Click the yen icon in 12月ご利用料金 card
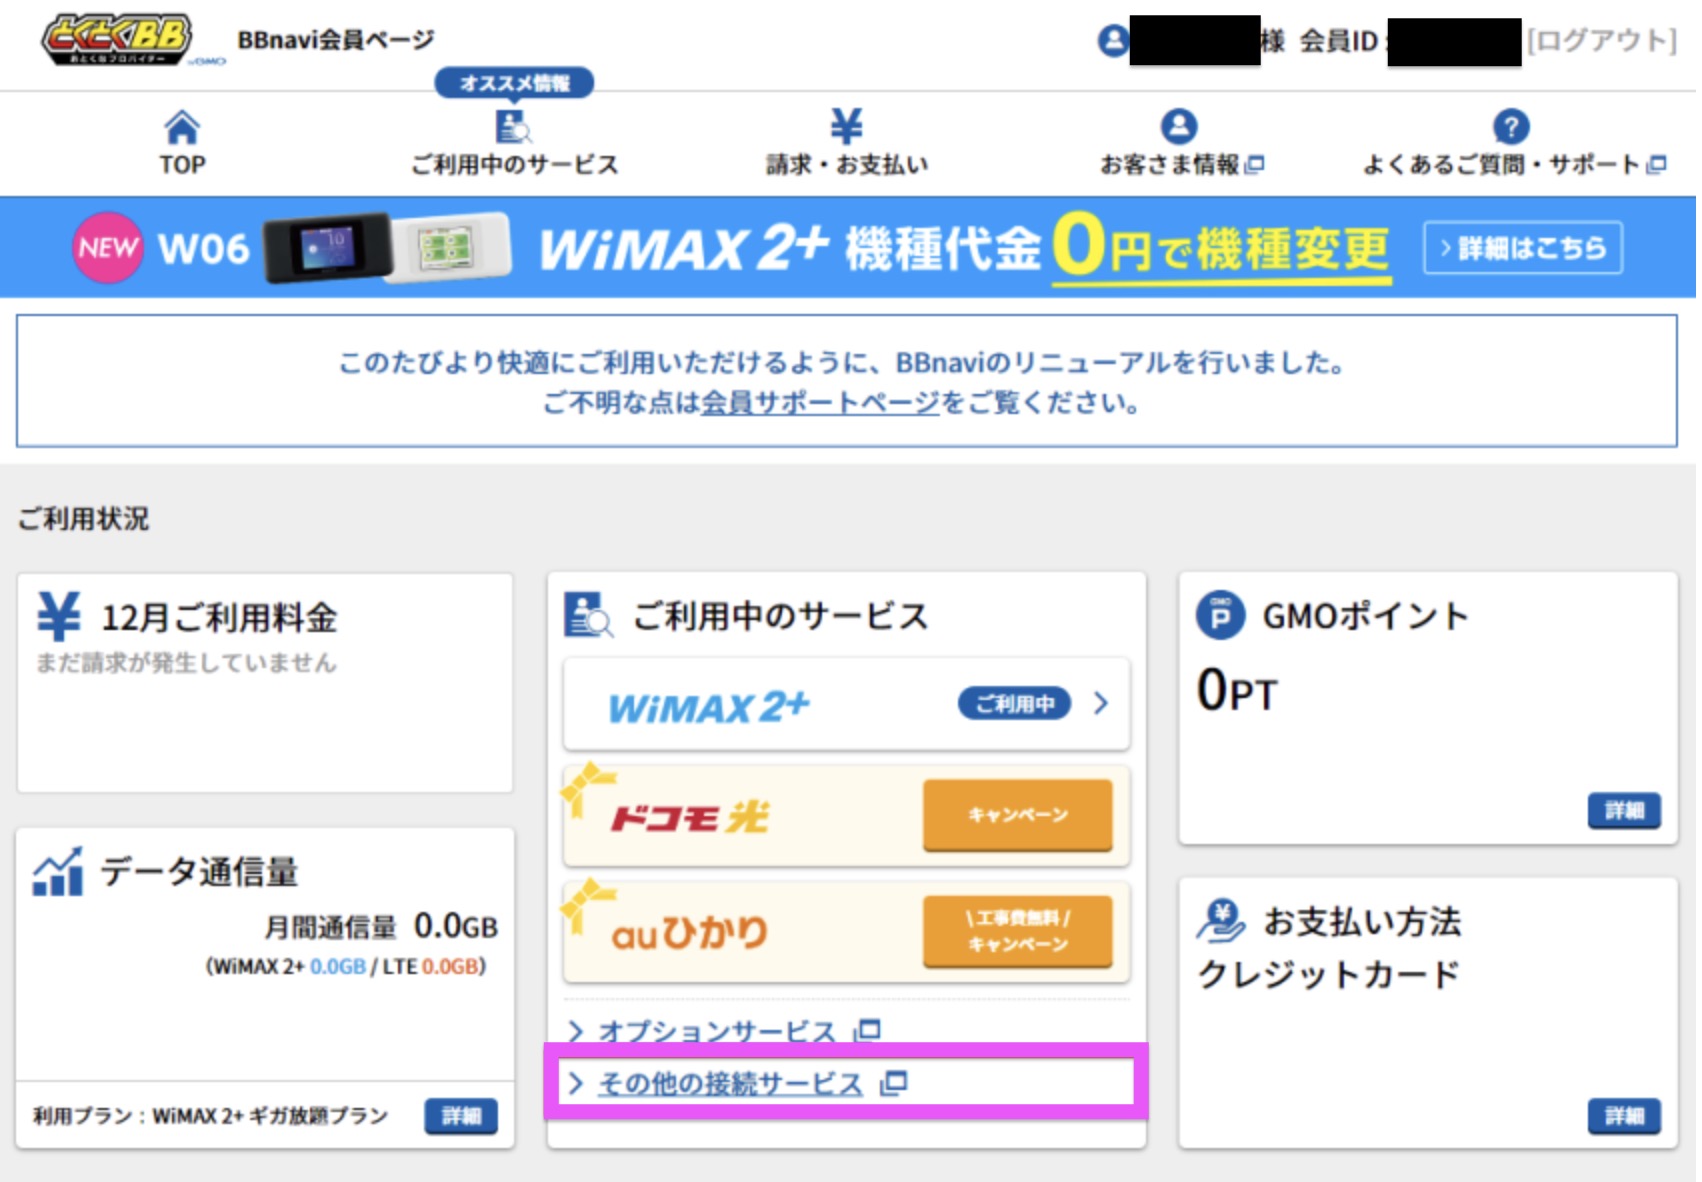 [x=59, y=616]
